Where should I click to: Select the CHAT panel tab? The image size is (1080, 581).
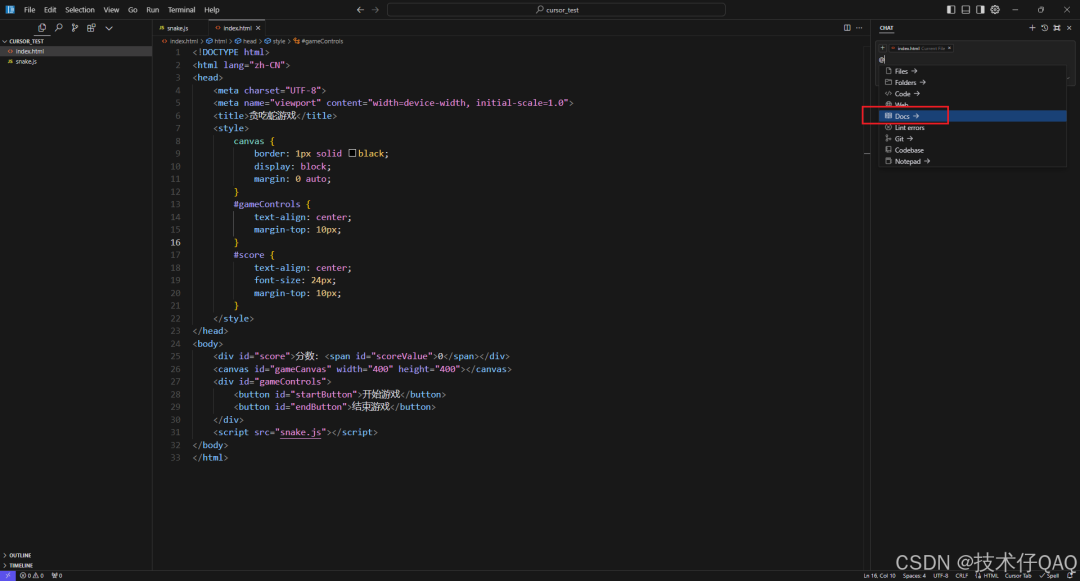click(x=886, y=28)
